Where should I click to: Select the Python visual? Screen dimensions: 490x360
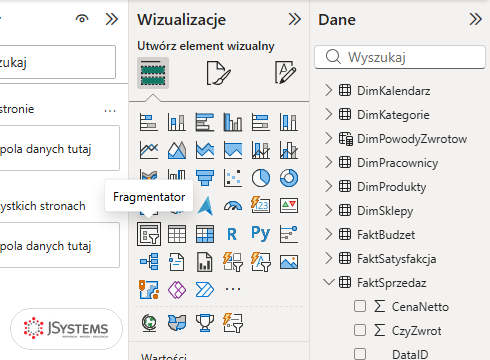[261, 234]
